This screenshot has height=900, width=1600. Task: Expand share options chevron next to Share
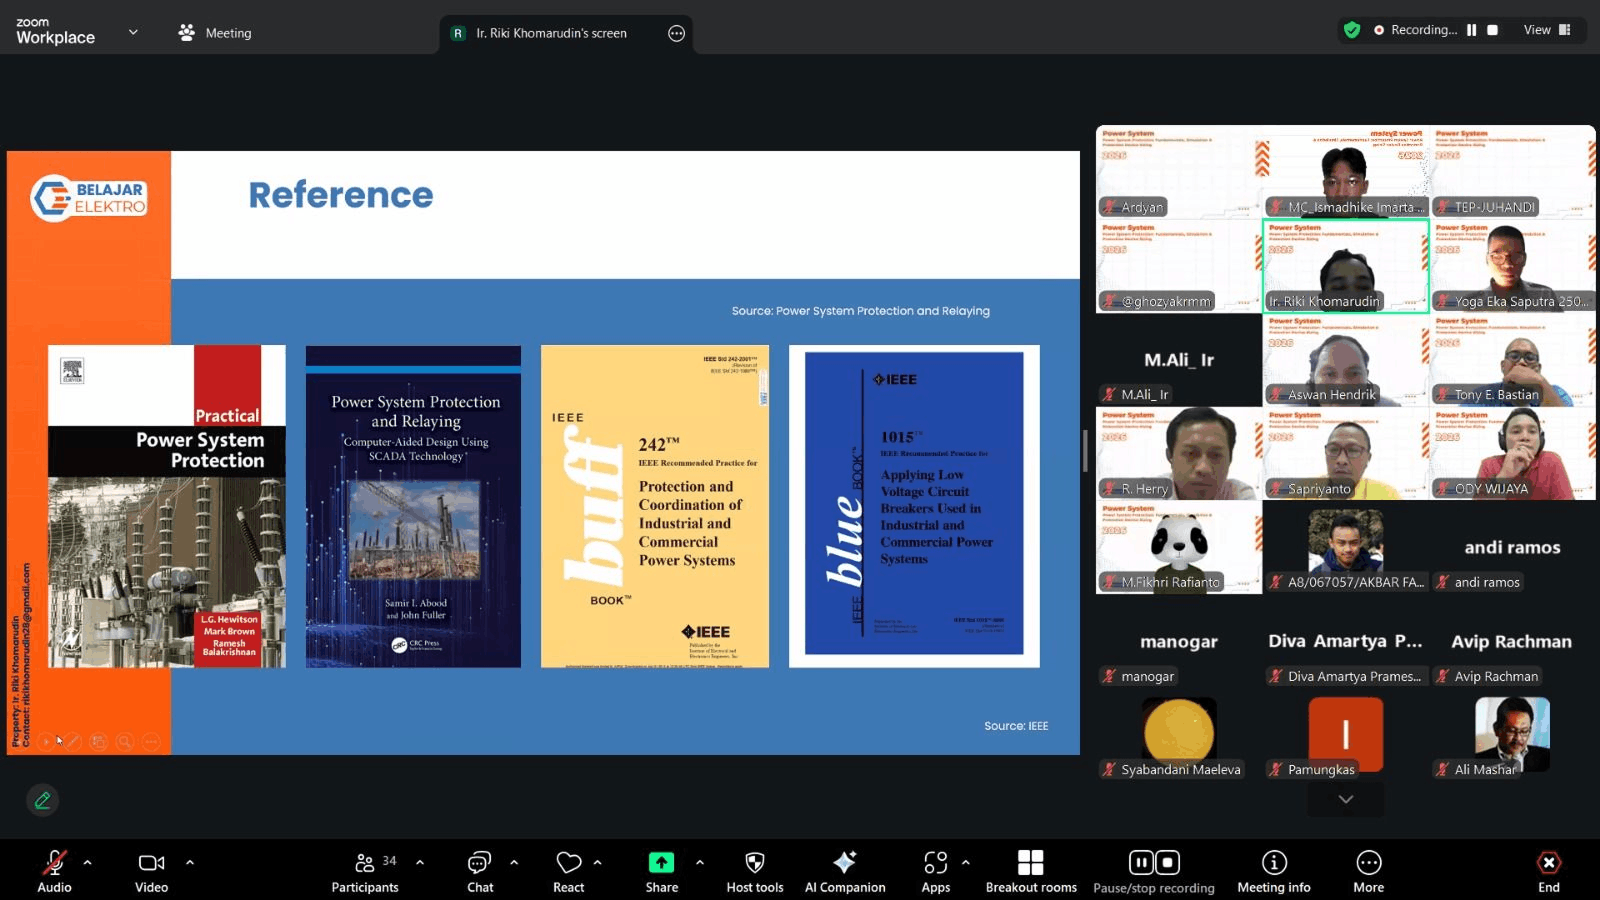[700, 862]
